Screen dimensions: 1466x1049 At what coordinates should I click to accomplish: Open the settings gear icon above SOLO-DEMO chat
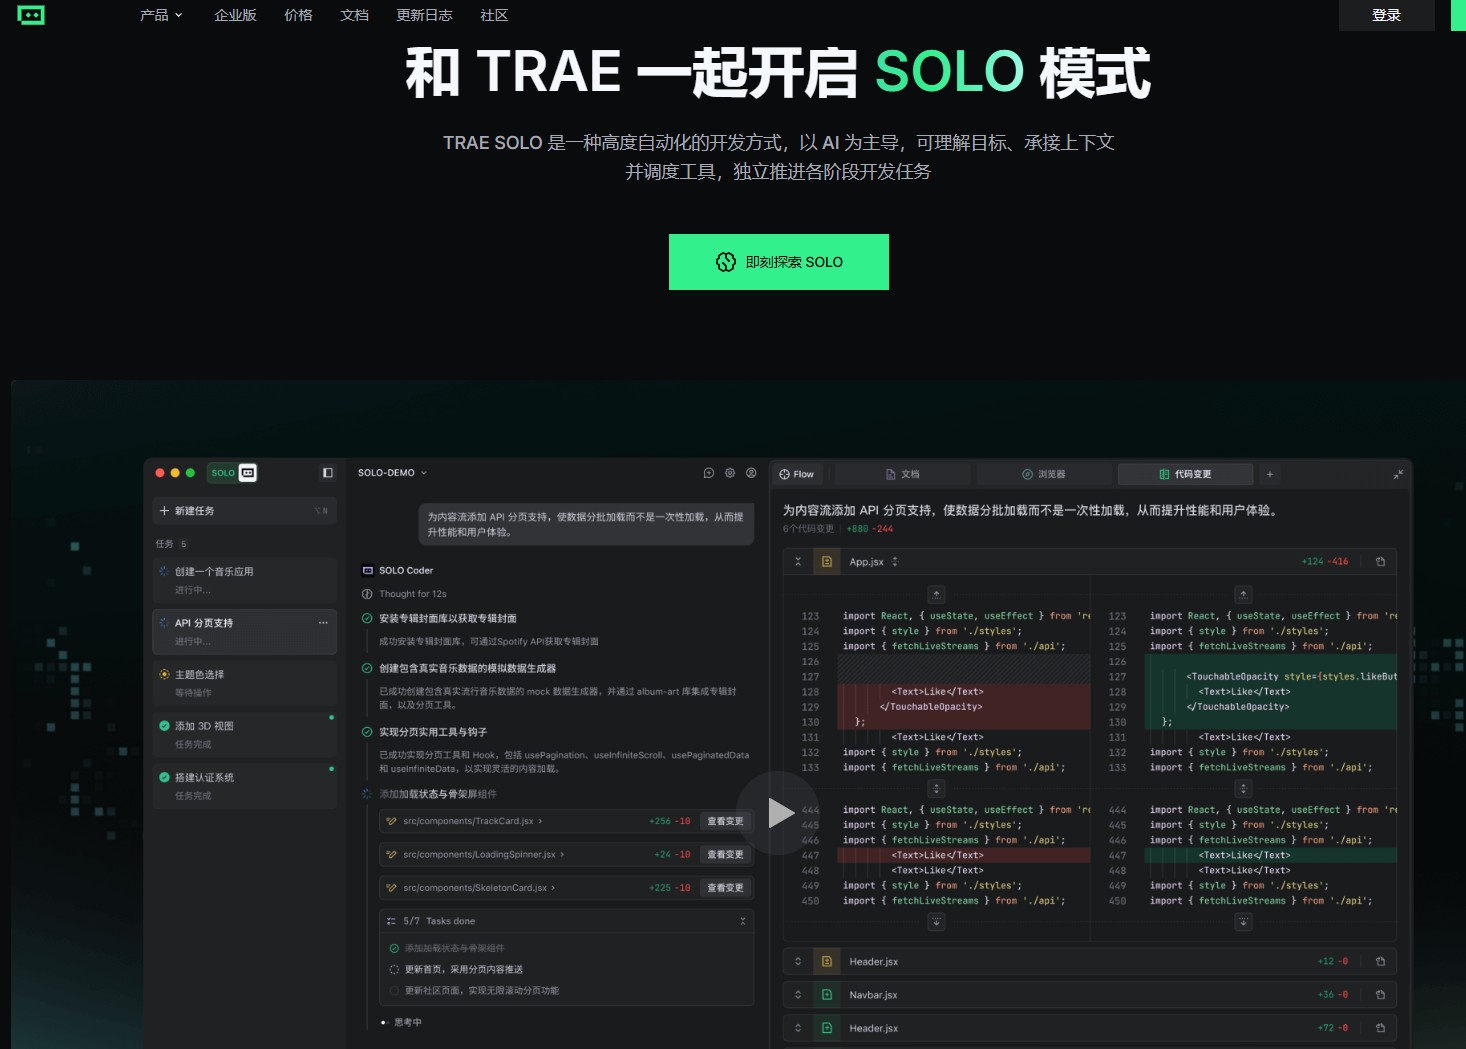click(729, 473)
